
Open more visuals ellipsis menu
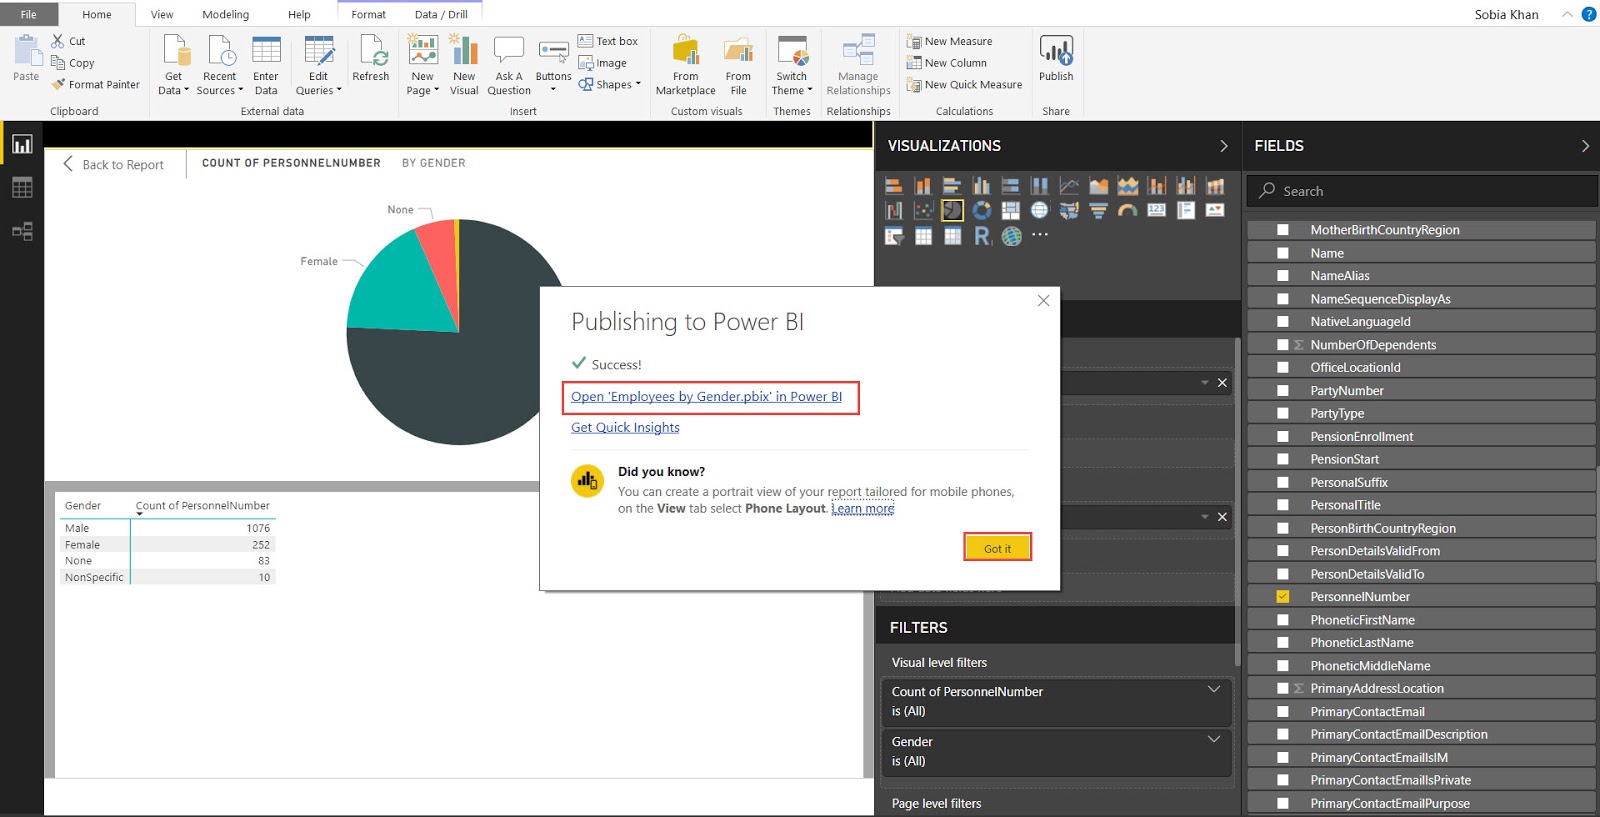tap(1040, 235)
